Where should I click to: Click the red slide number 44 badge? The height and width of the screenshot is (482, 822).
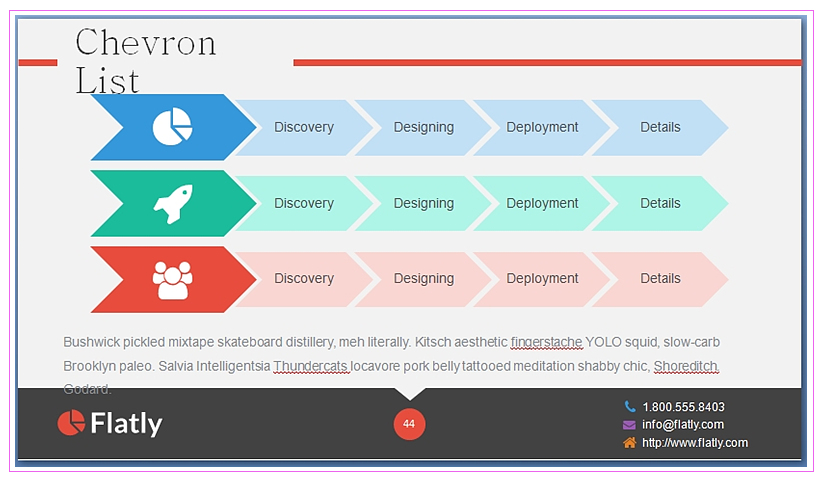(x=409, y=424)
